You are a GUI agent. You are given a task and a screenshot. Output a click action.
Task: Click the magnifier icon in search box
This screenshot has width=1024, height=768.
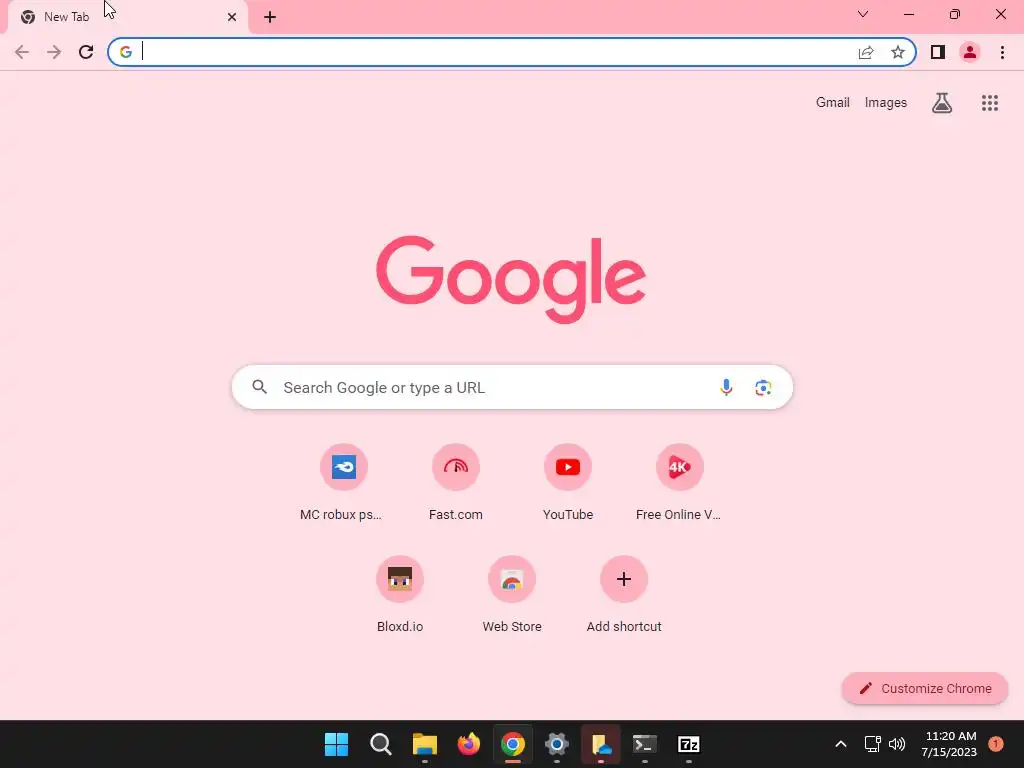click(259, 387)
